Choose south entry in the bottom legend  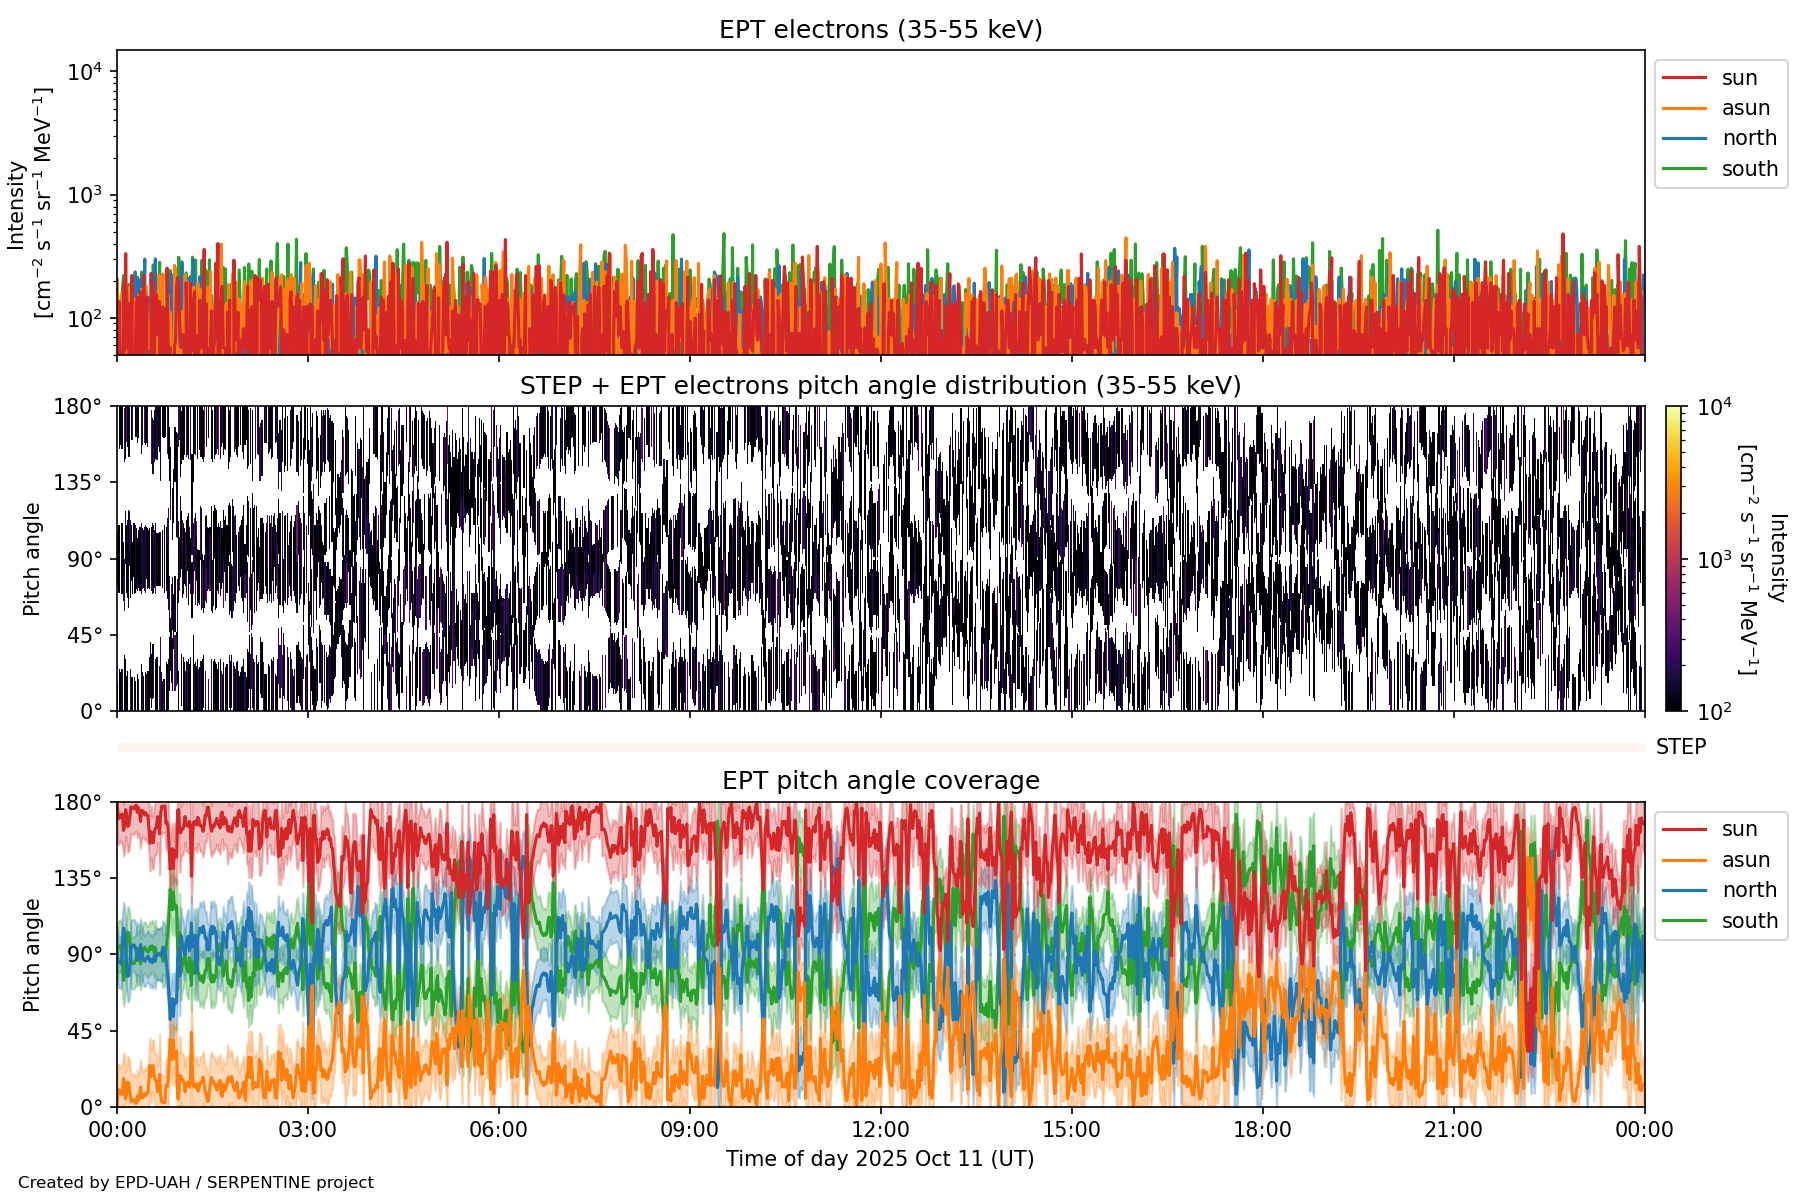pyautogui.click(x=1749, y=921)
